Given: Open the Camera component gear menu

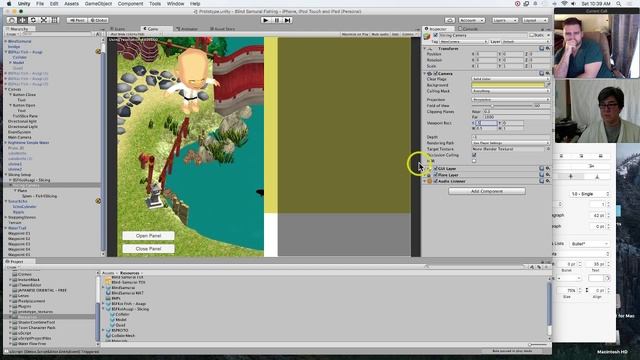Looking at the screenshot, I should (x=548, y=73).
